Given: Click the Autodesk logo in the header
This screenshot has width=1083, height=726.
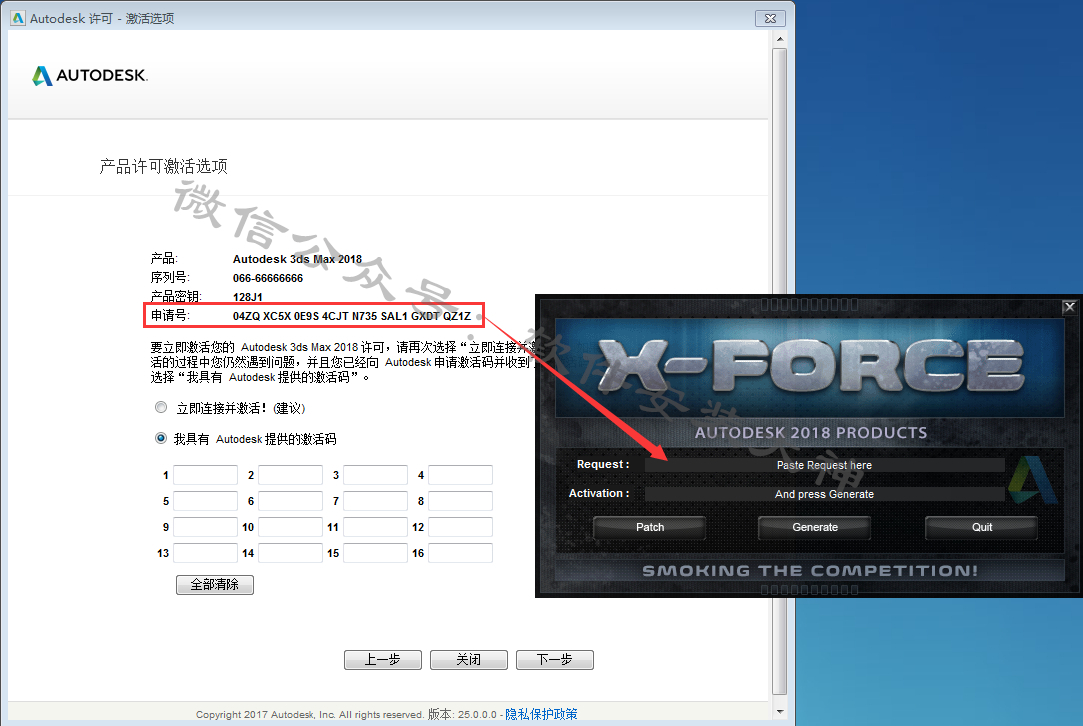Looking at the screenshot, I should pos(90,76).
